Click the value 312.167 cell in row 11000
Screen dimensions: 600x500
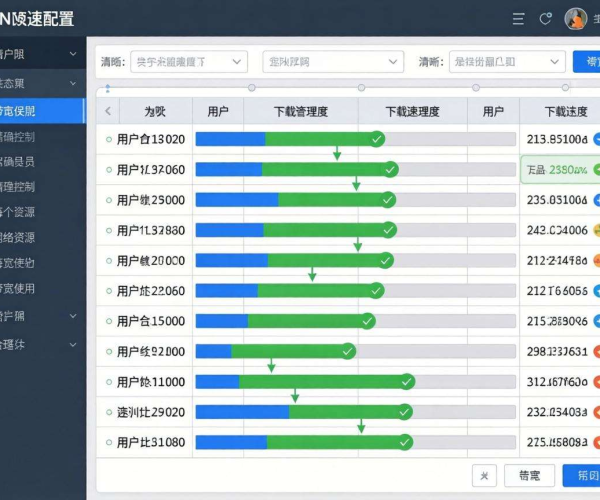[557, 382]
